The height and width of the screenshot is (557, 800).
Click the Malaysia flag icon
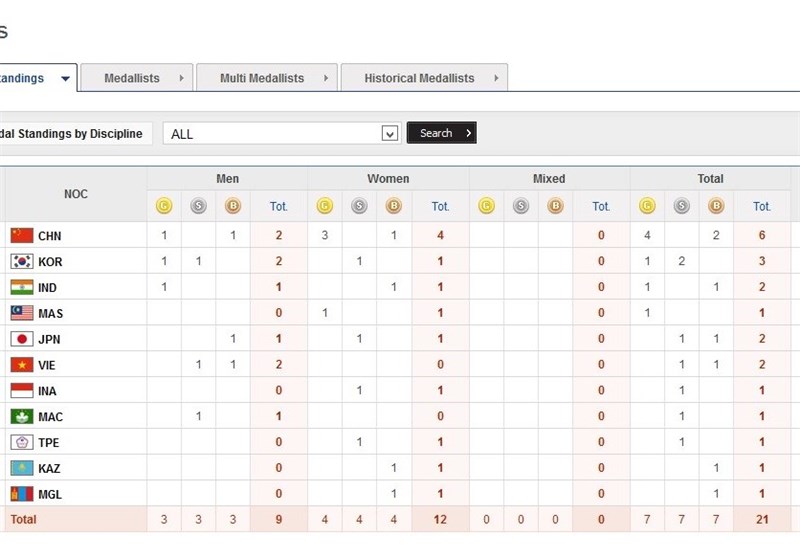pos(21,313)
